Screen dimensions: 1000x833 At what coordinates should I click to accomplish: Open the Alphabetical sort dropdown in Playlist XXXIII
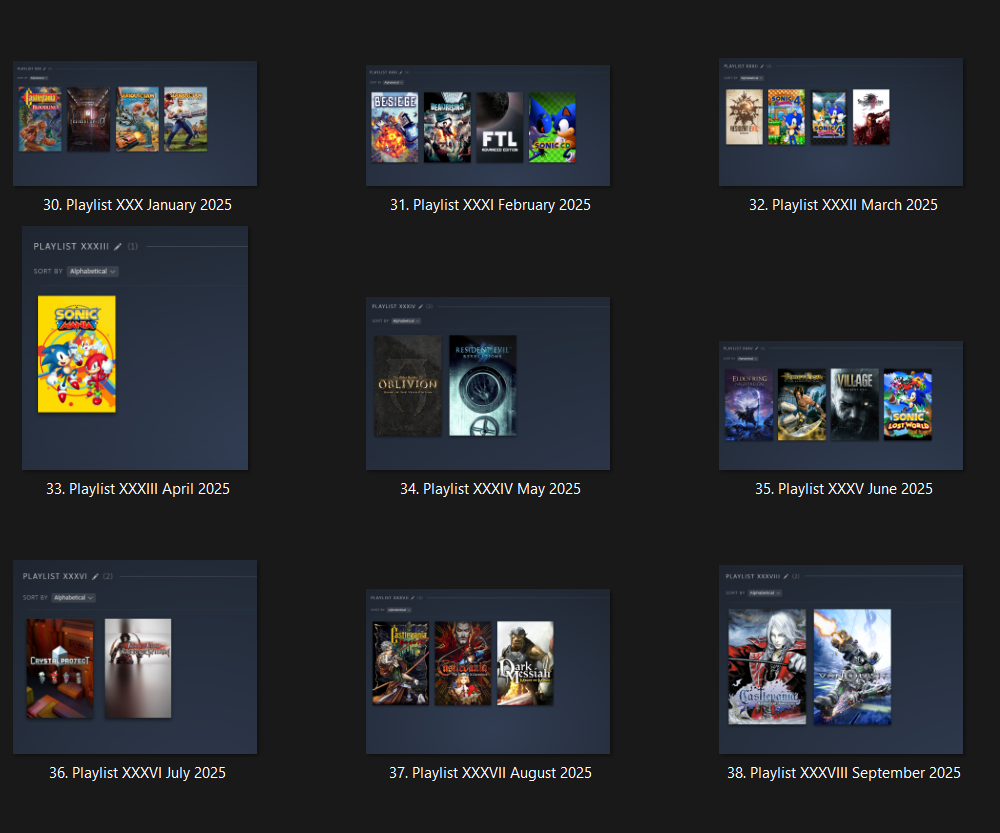[92, 272]
